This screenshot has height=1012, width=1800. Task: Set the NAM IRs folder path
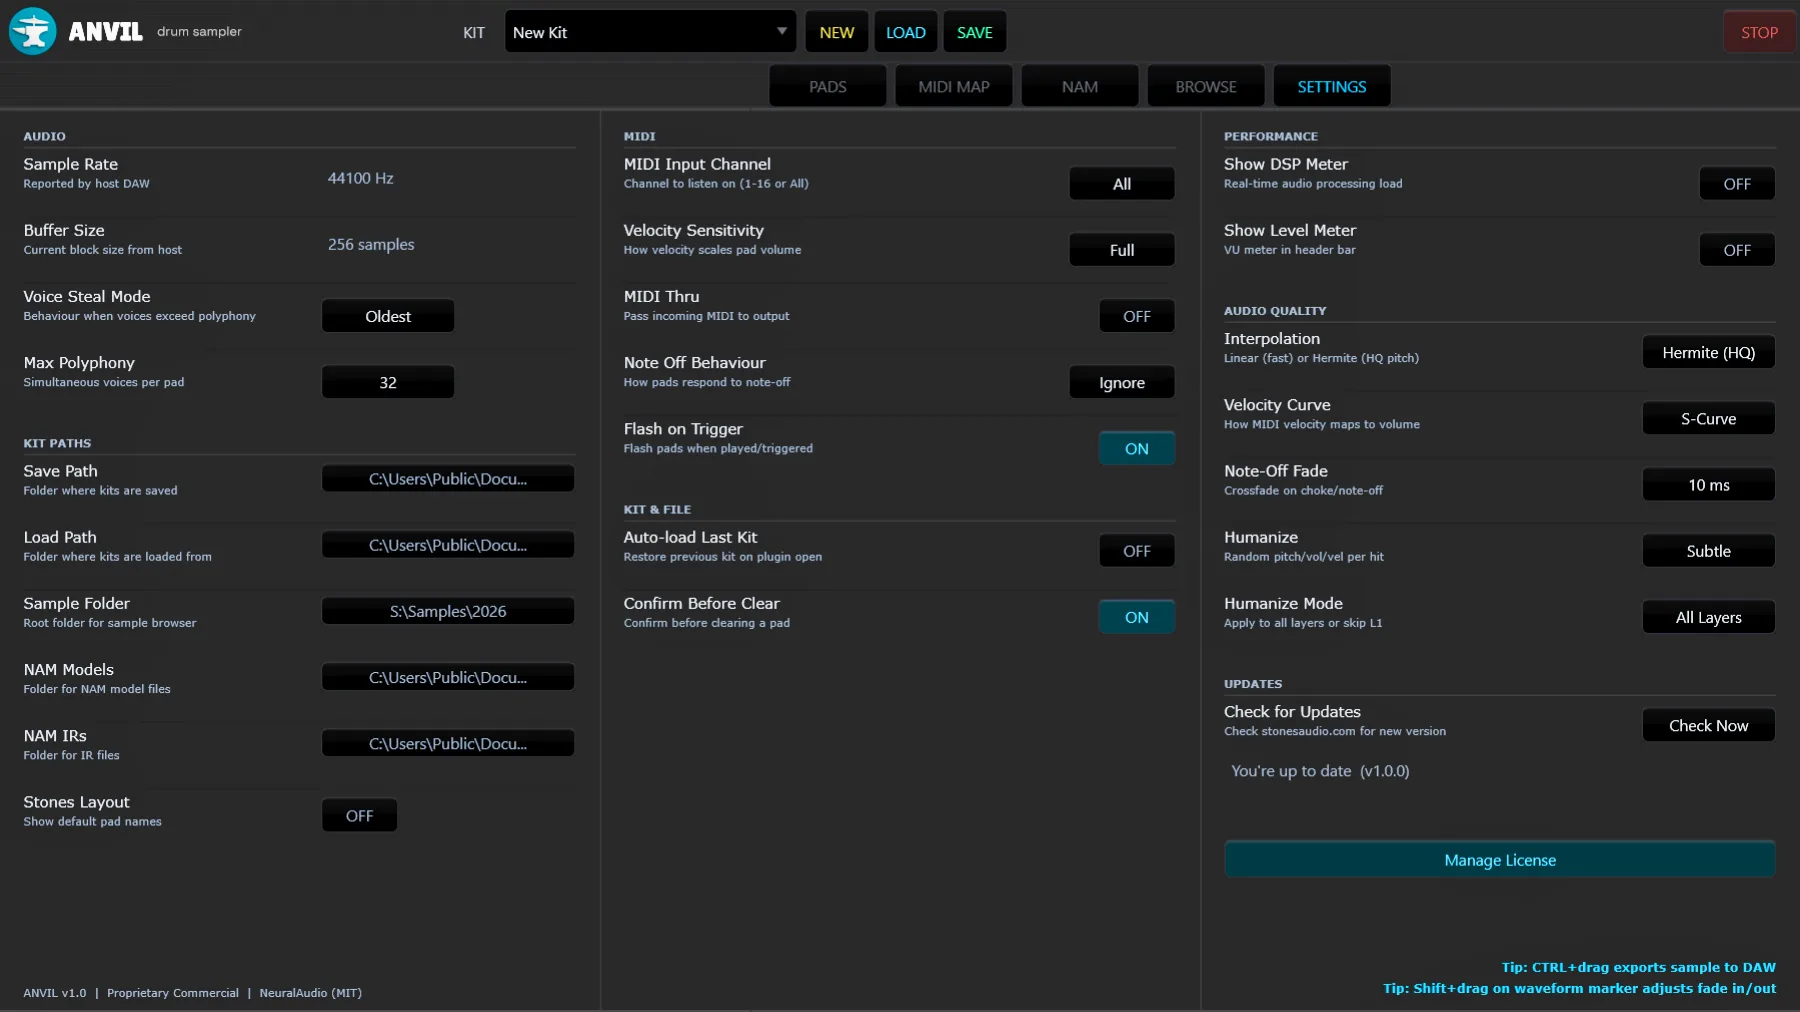pos(448,743)
